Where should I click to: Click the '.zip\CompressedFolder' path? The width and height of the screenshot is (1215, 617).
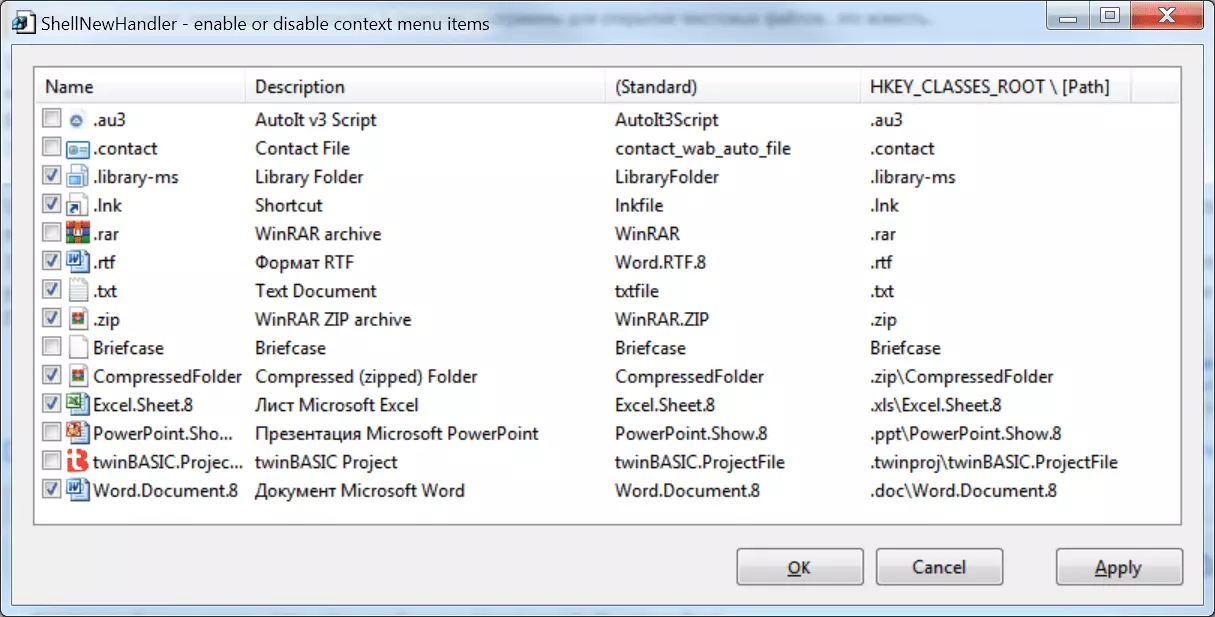click(x=962, y=377)
